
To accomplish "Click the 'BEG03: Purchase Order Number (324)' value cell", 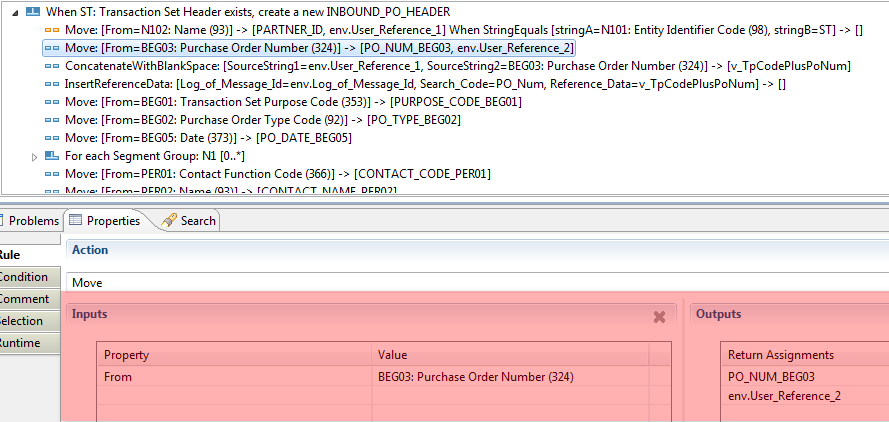I will tap(475, 376).
